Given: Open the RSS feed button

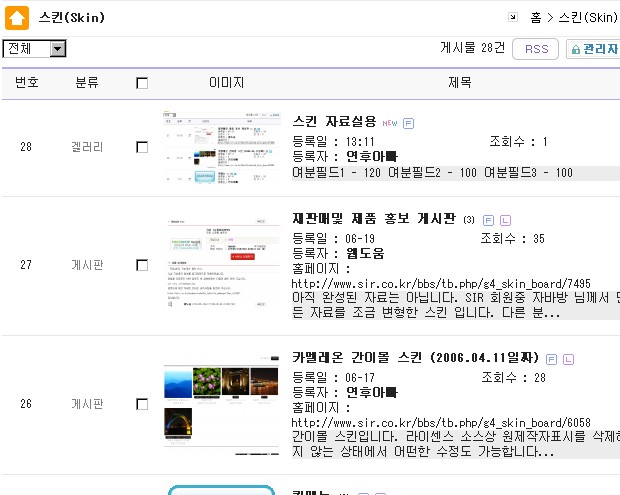Looking at the screenshot, I should (x=535, y=49).
